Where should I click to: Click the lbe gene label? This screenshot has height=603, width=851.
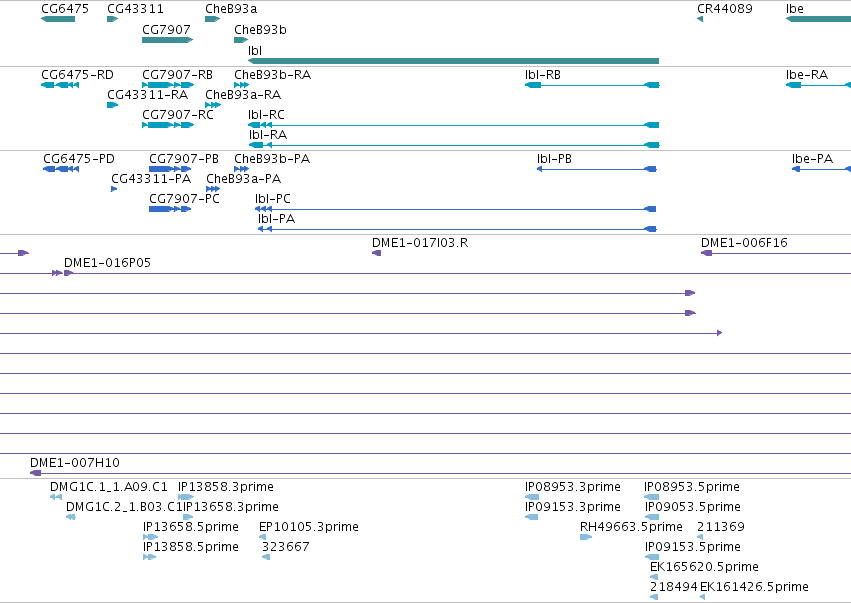click(x=795, y=9)
